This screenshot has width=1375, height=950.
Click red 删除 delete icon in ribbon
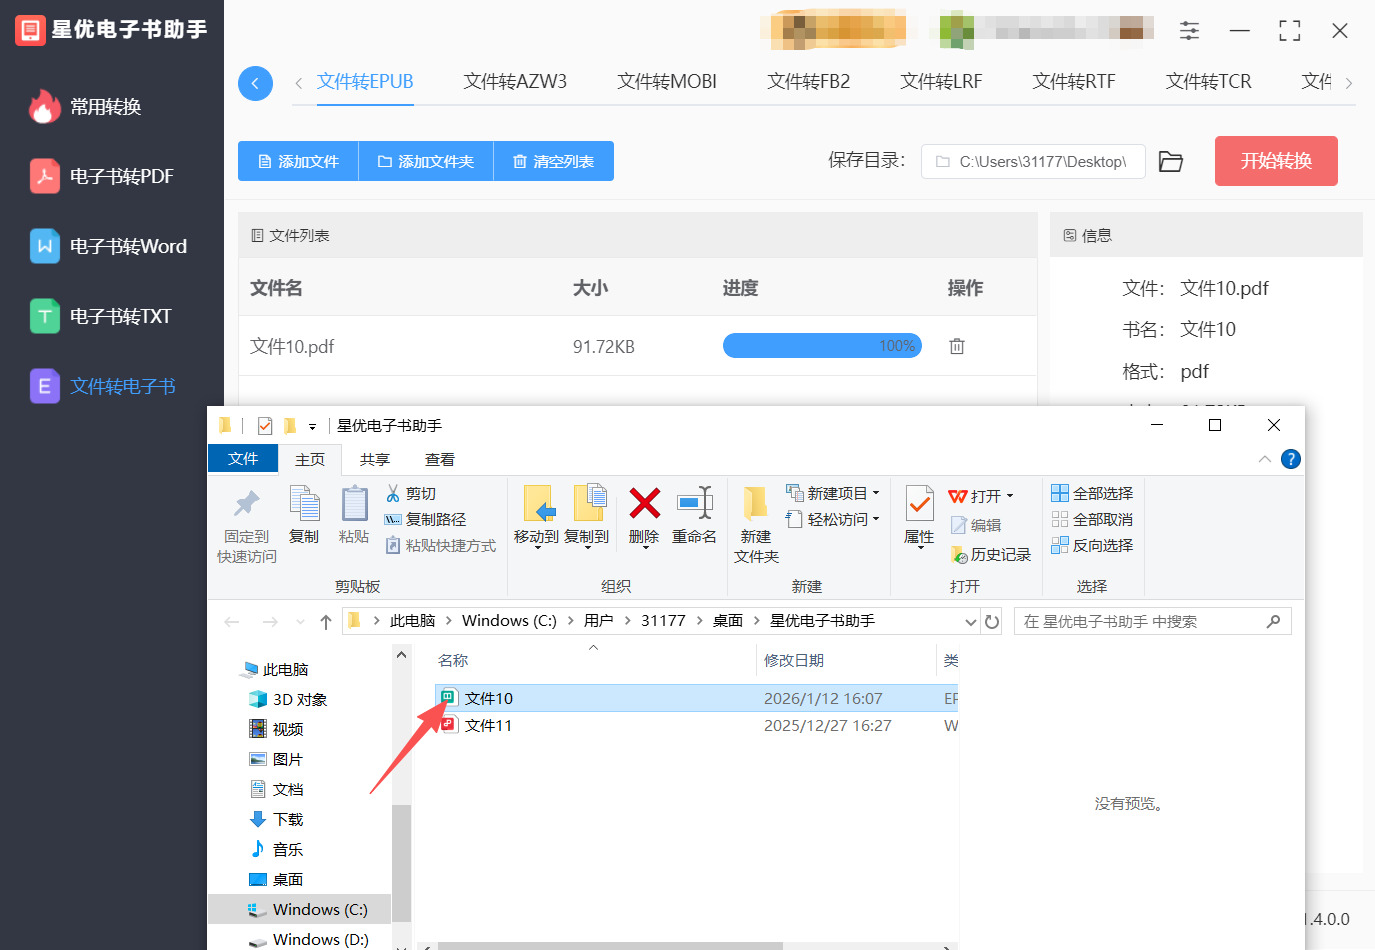[x=644, y=504]
